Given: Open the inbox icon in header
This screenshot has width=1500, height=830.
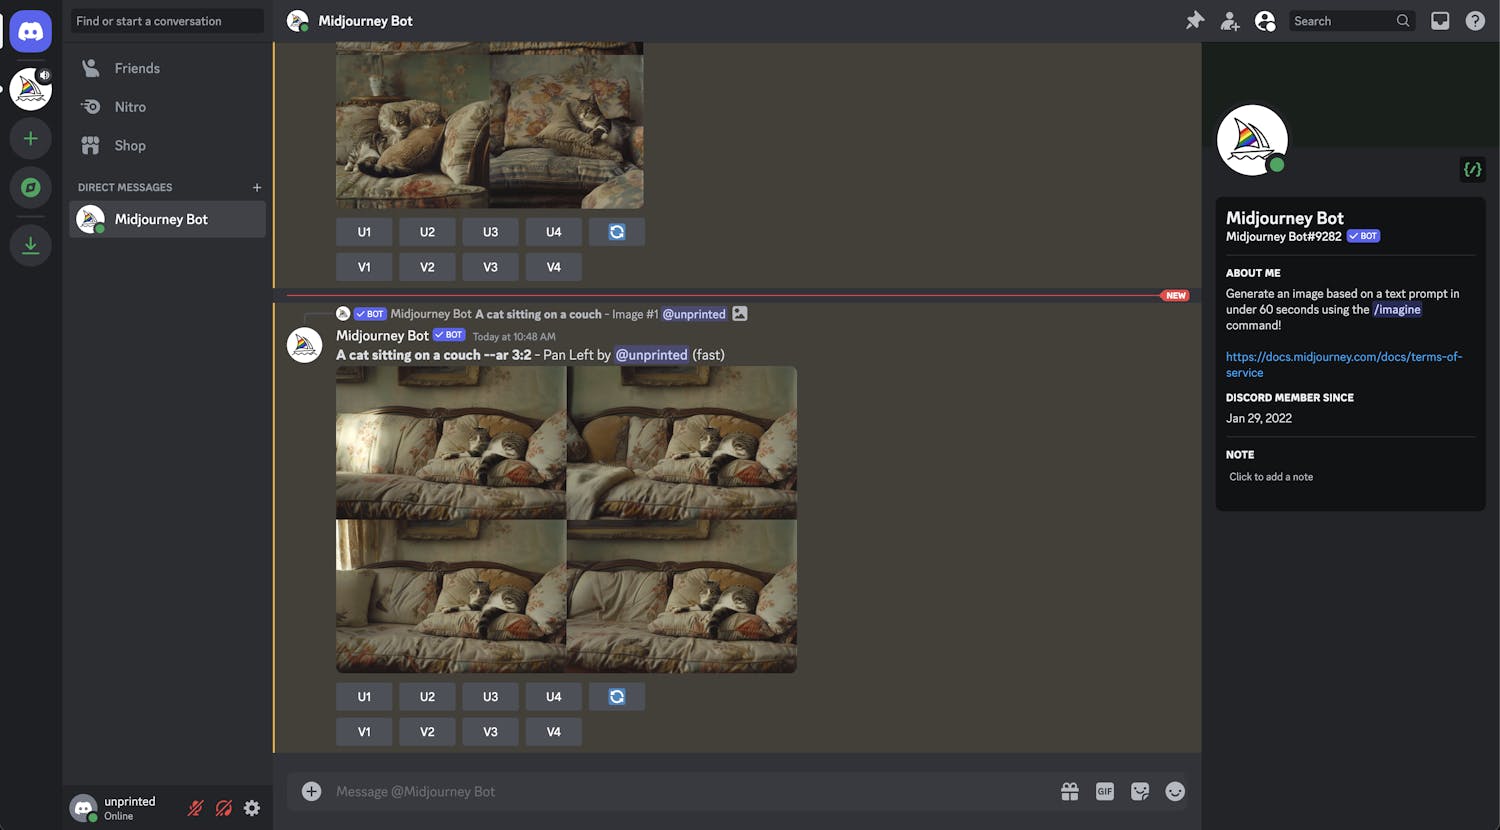Looking at the screenshot, I should [x=1440, y=21].
